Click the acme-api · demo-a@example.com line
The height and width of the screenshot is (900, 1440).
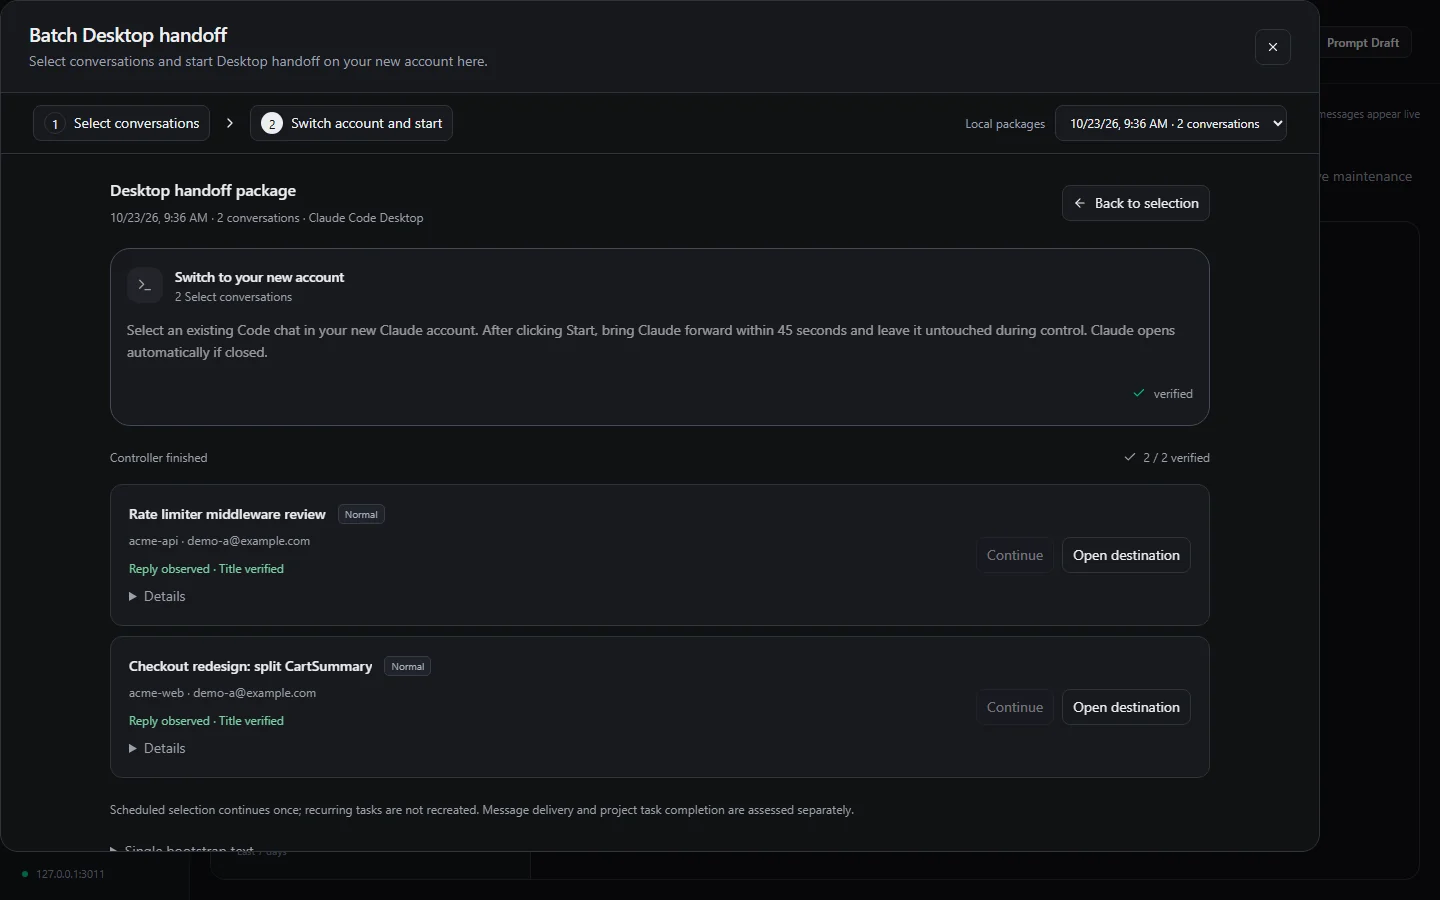(219, 541)
